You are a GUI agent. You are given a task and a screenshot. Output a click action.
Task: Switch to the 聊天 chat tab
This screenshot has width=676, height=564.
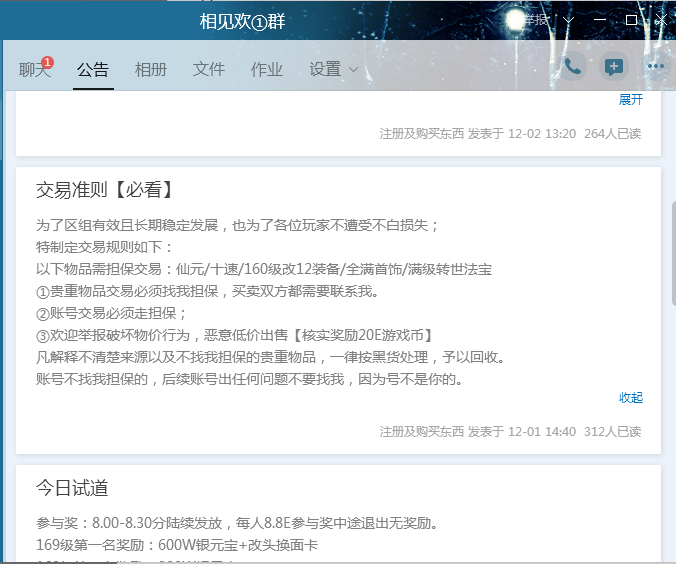[x=34, y=69]
